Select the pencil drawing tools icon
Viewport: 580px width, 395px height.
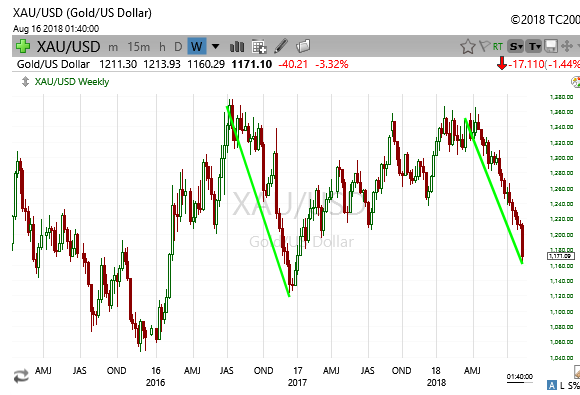tap(281, 46)
